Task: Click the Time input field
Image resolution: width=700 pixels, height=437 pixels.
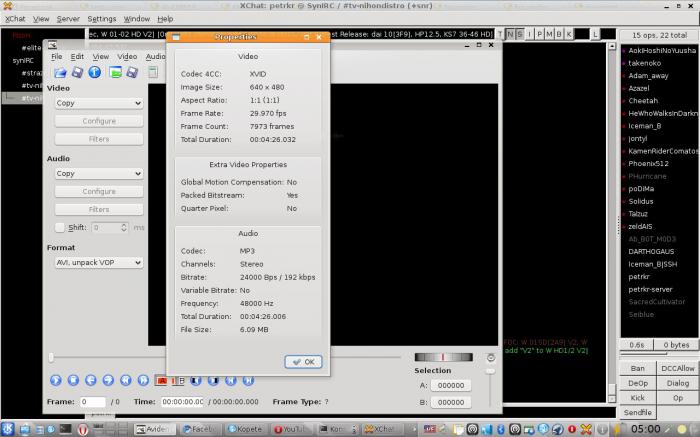Action: 182,402
